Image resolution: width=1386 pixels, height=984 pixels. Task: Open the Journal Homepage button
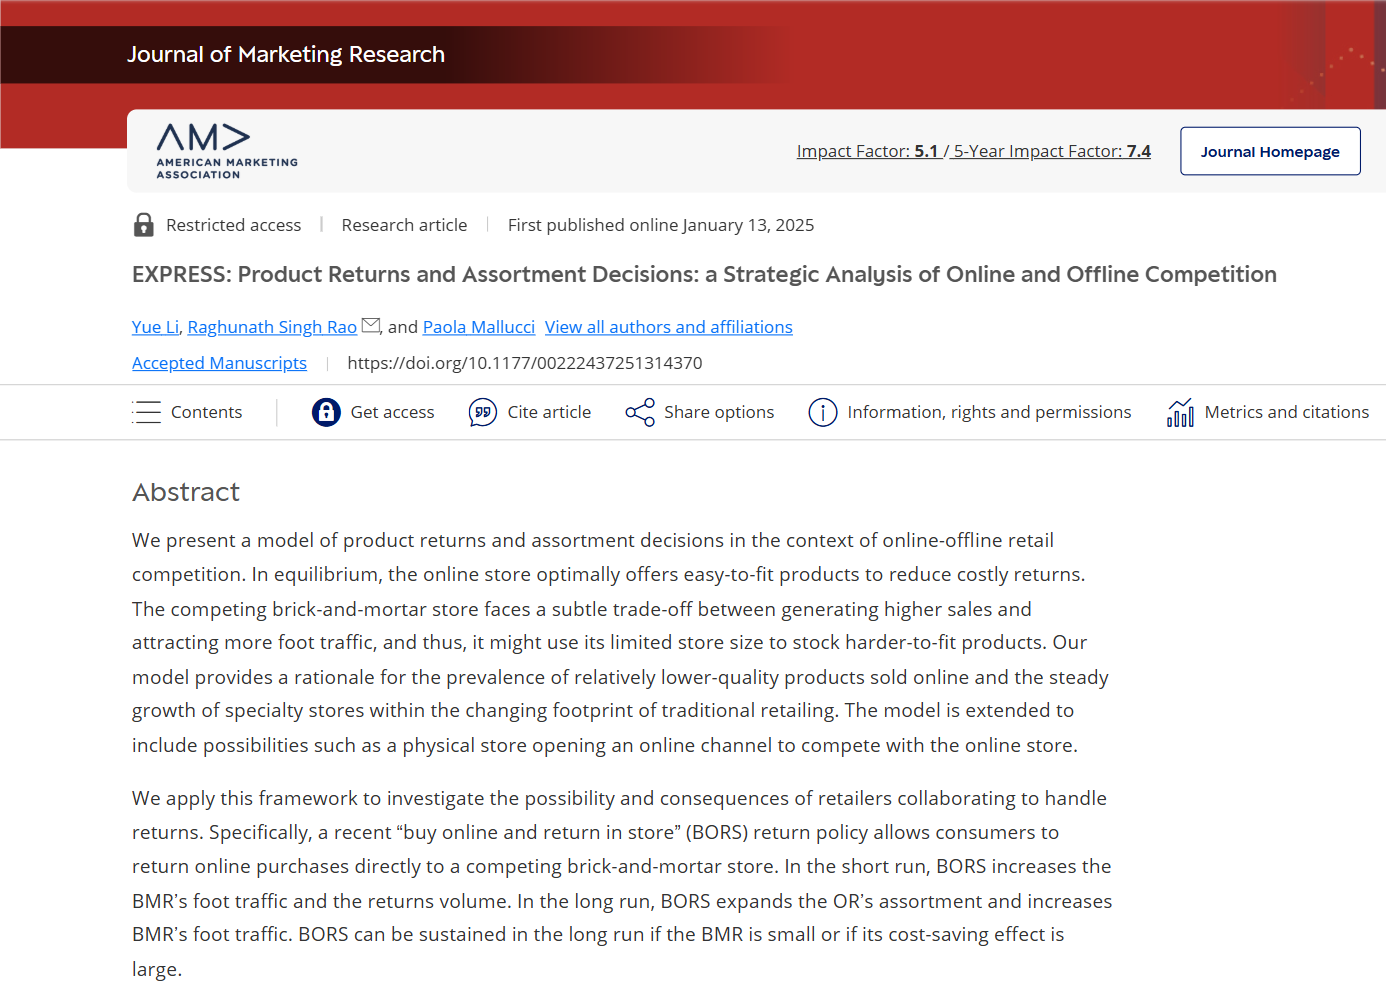point(1270,151)
